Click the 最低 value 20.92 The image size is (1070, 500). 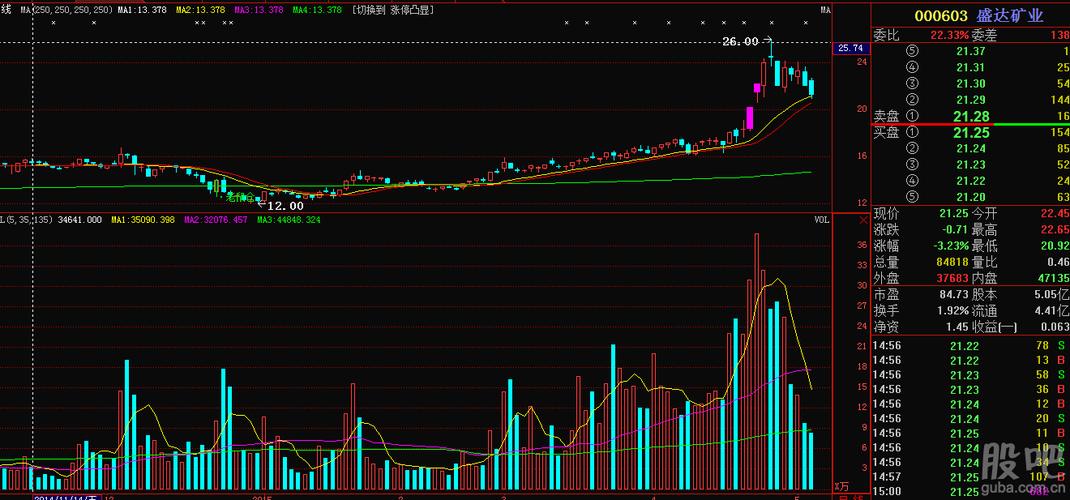click(x=1055, y=246)
